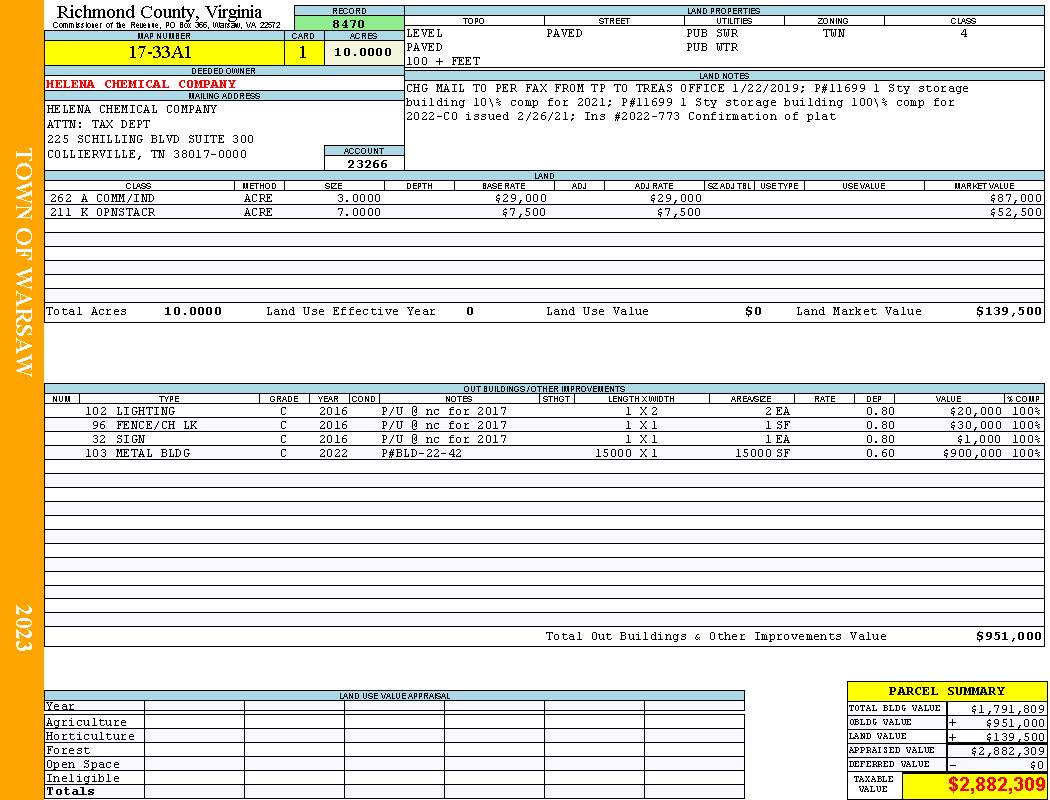Select PUB SWR utilities entry

(x=712, y=33)
